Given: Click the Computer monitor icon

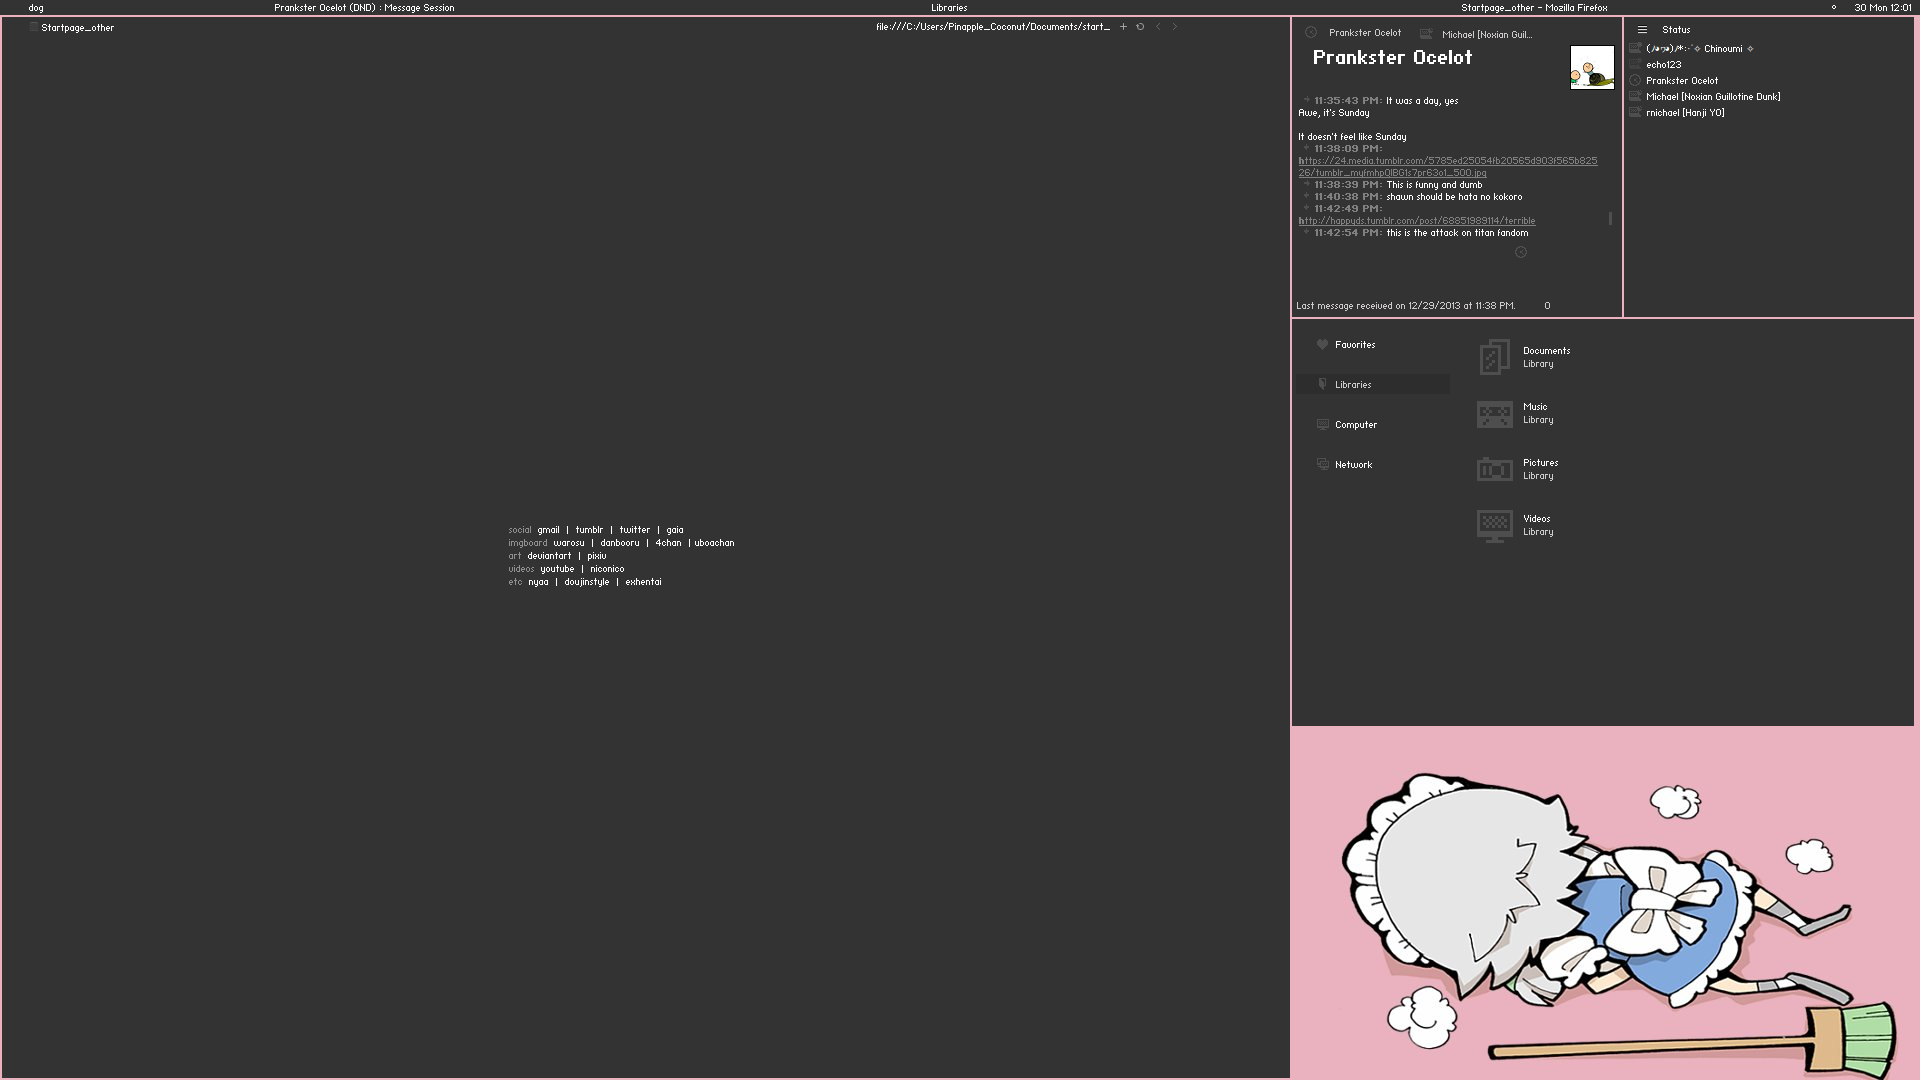Looking at the screenshot, I should 1322,424.
